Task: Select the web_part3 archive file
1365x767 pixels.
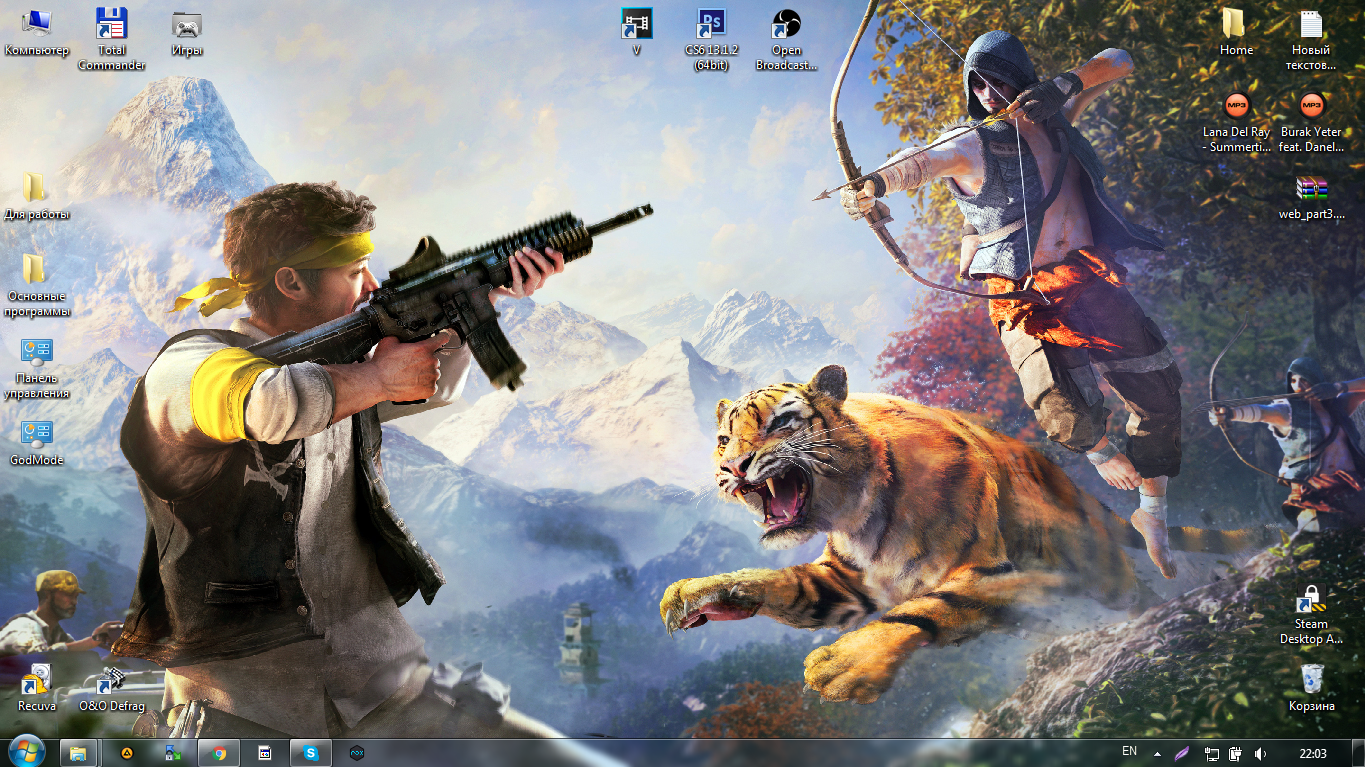Action: (x=1311, y=196)
